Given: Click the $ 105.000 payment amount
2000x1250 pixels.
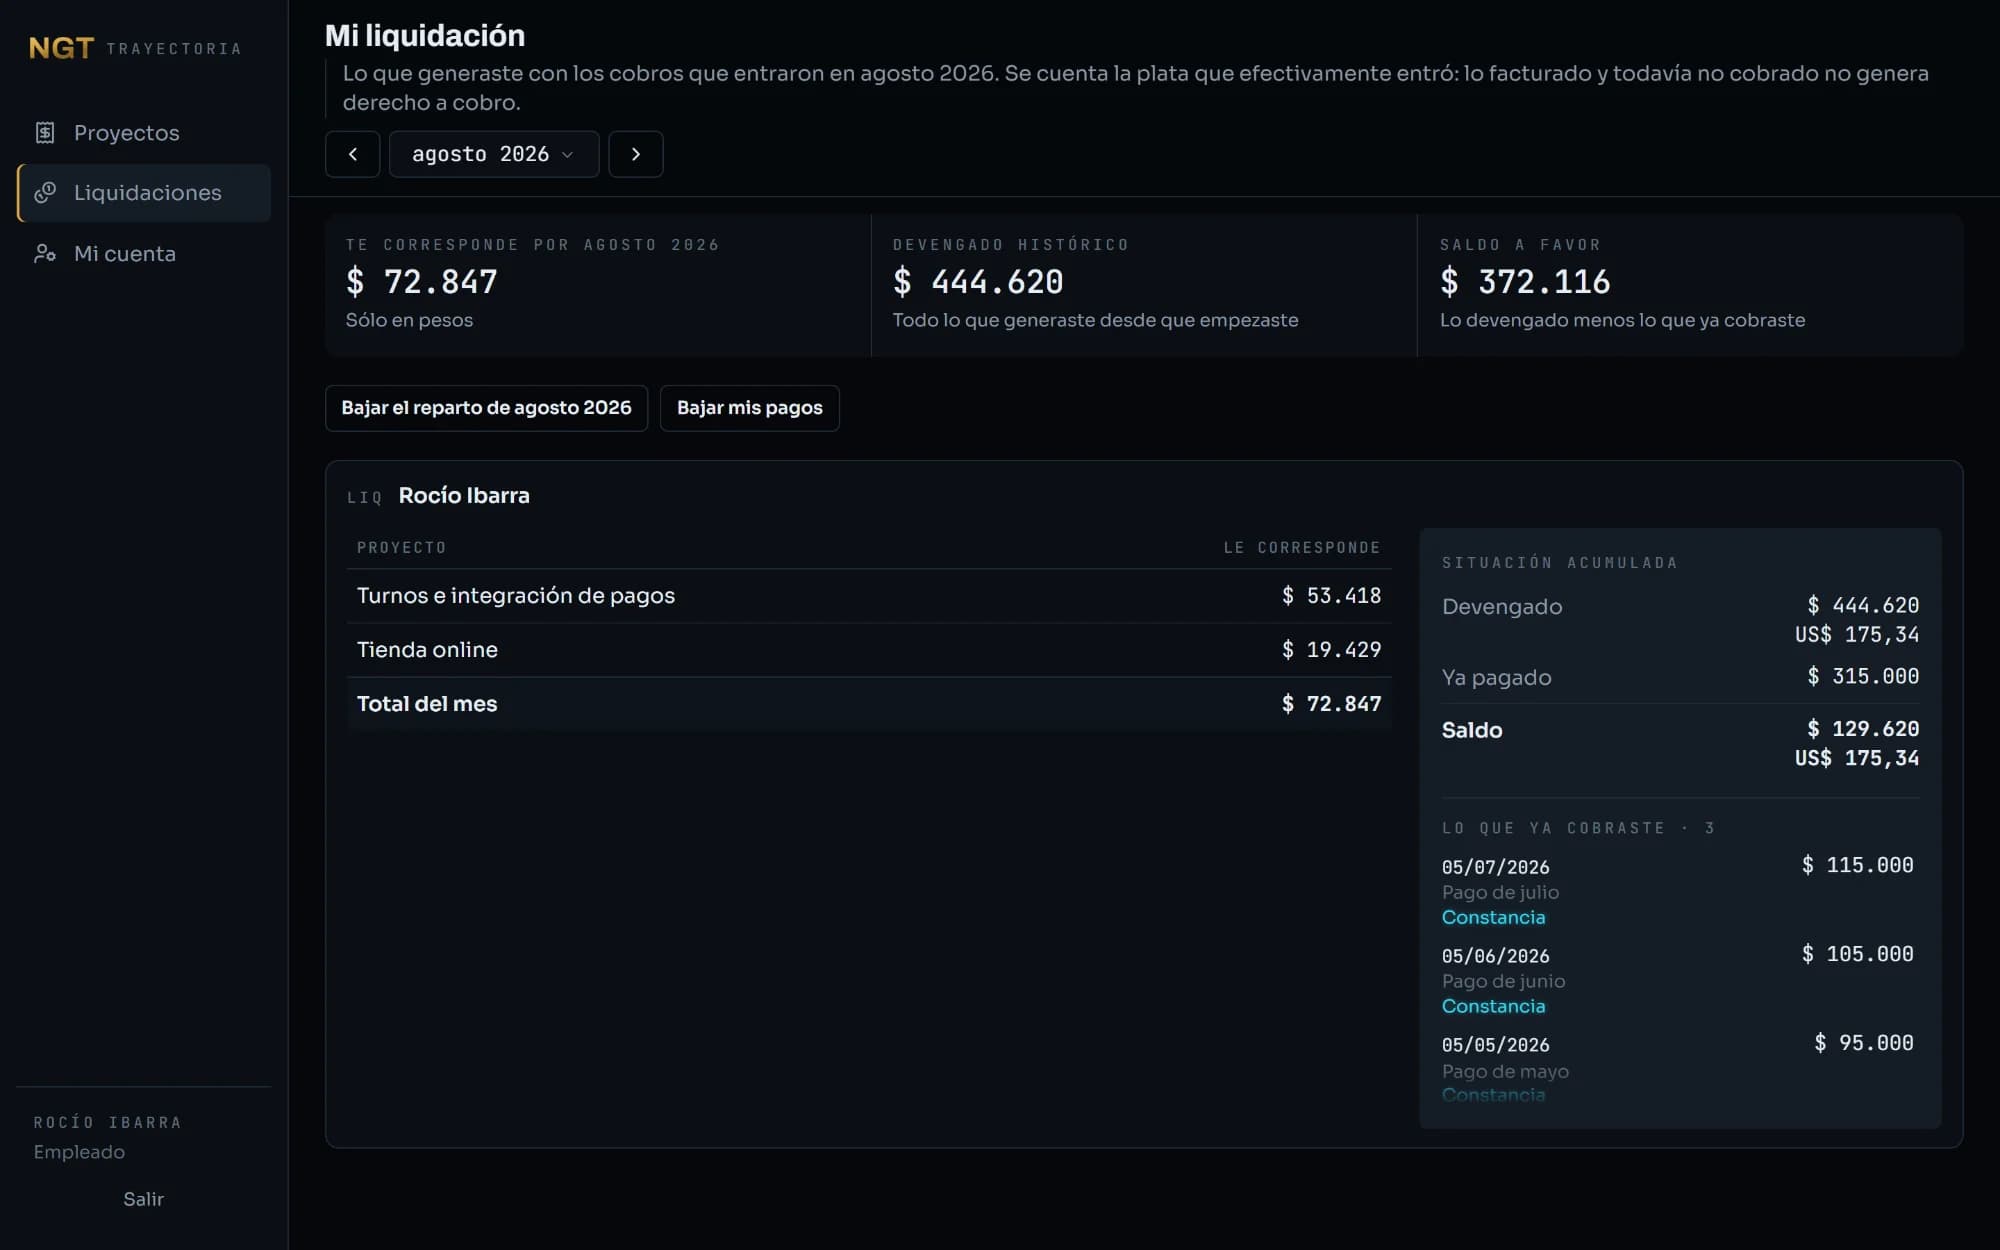Looking at the screenshot, I should tap(1857, 954).
